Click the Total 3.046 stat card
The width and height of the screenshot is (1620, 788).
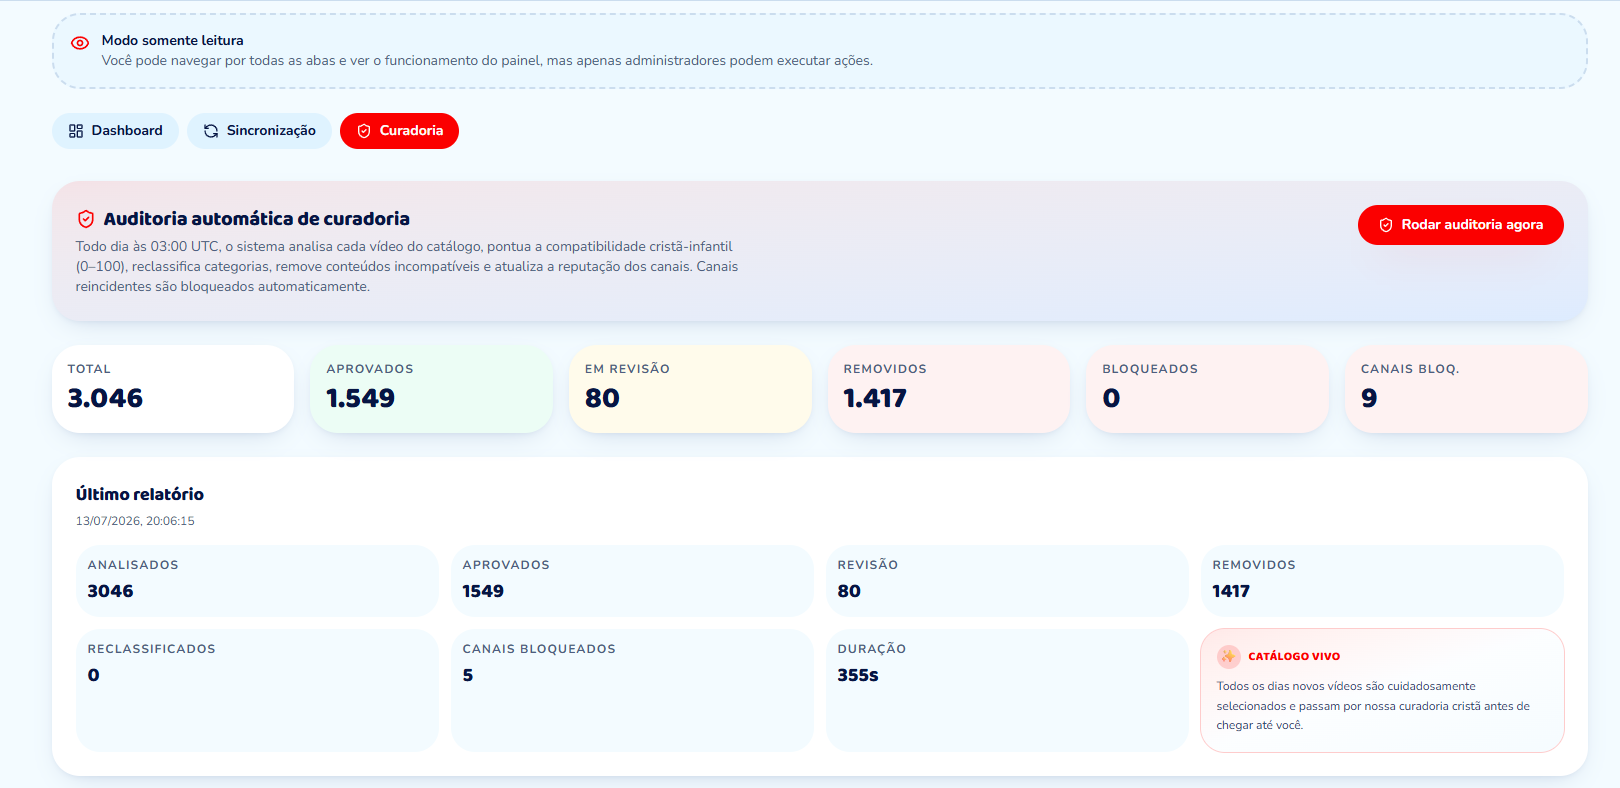pyautogui.click(x=173, y=389)
